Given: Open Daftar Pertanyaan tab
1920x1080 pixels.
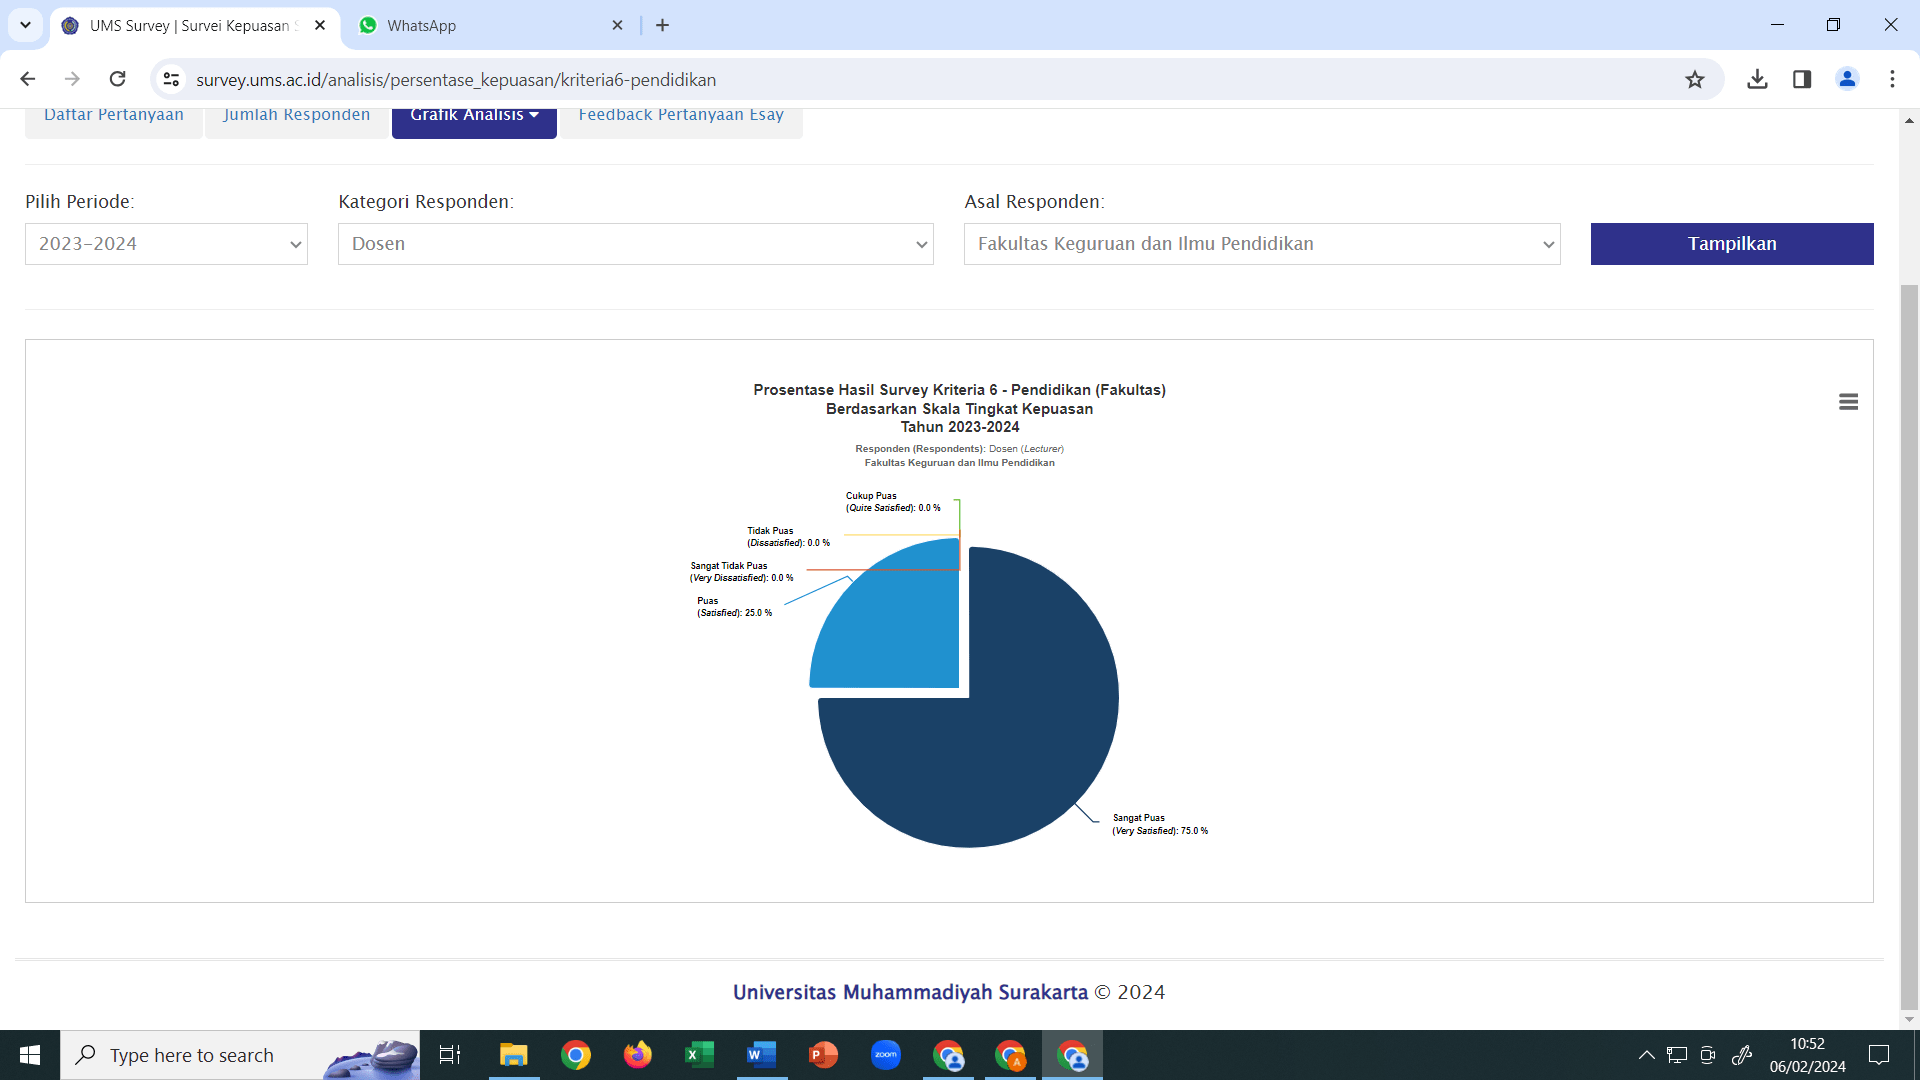Looking at the screenshot, I should point(114,118).
